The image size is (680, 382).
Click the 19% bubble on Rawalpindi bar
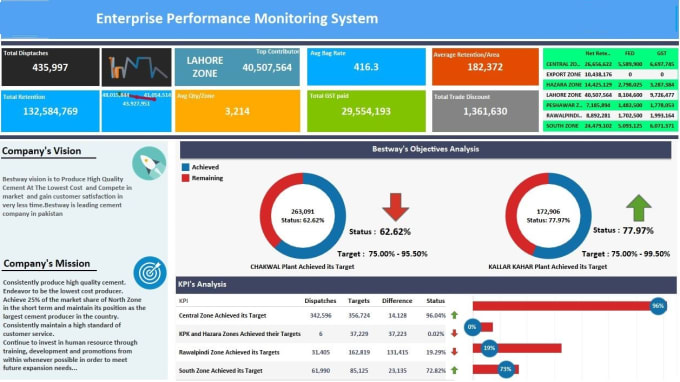pos(489,348)
